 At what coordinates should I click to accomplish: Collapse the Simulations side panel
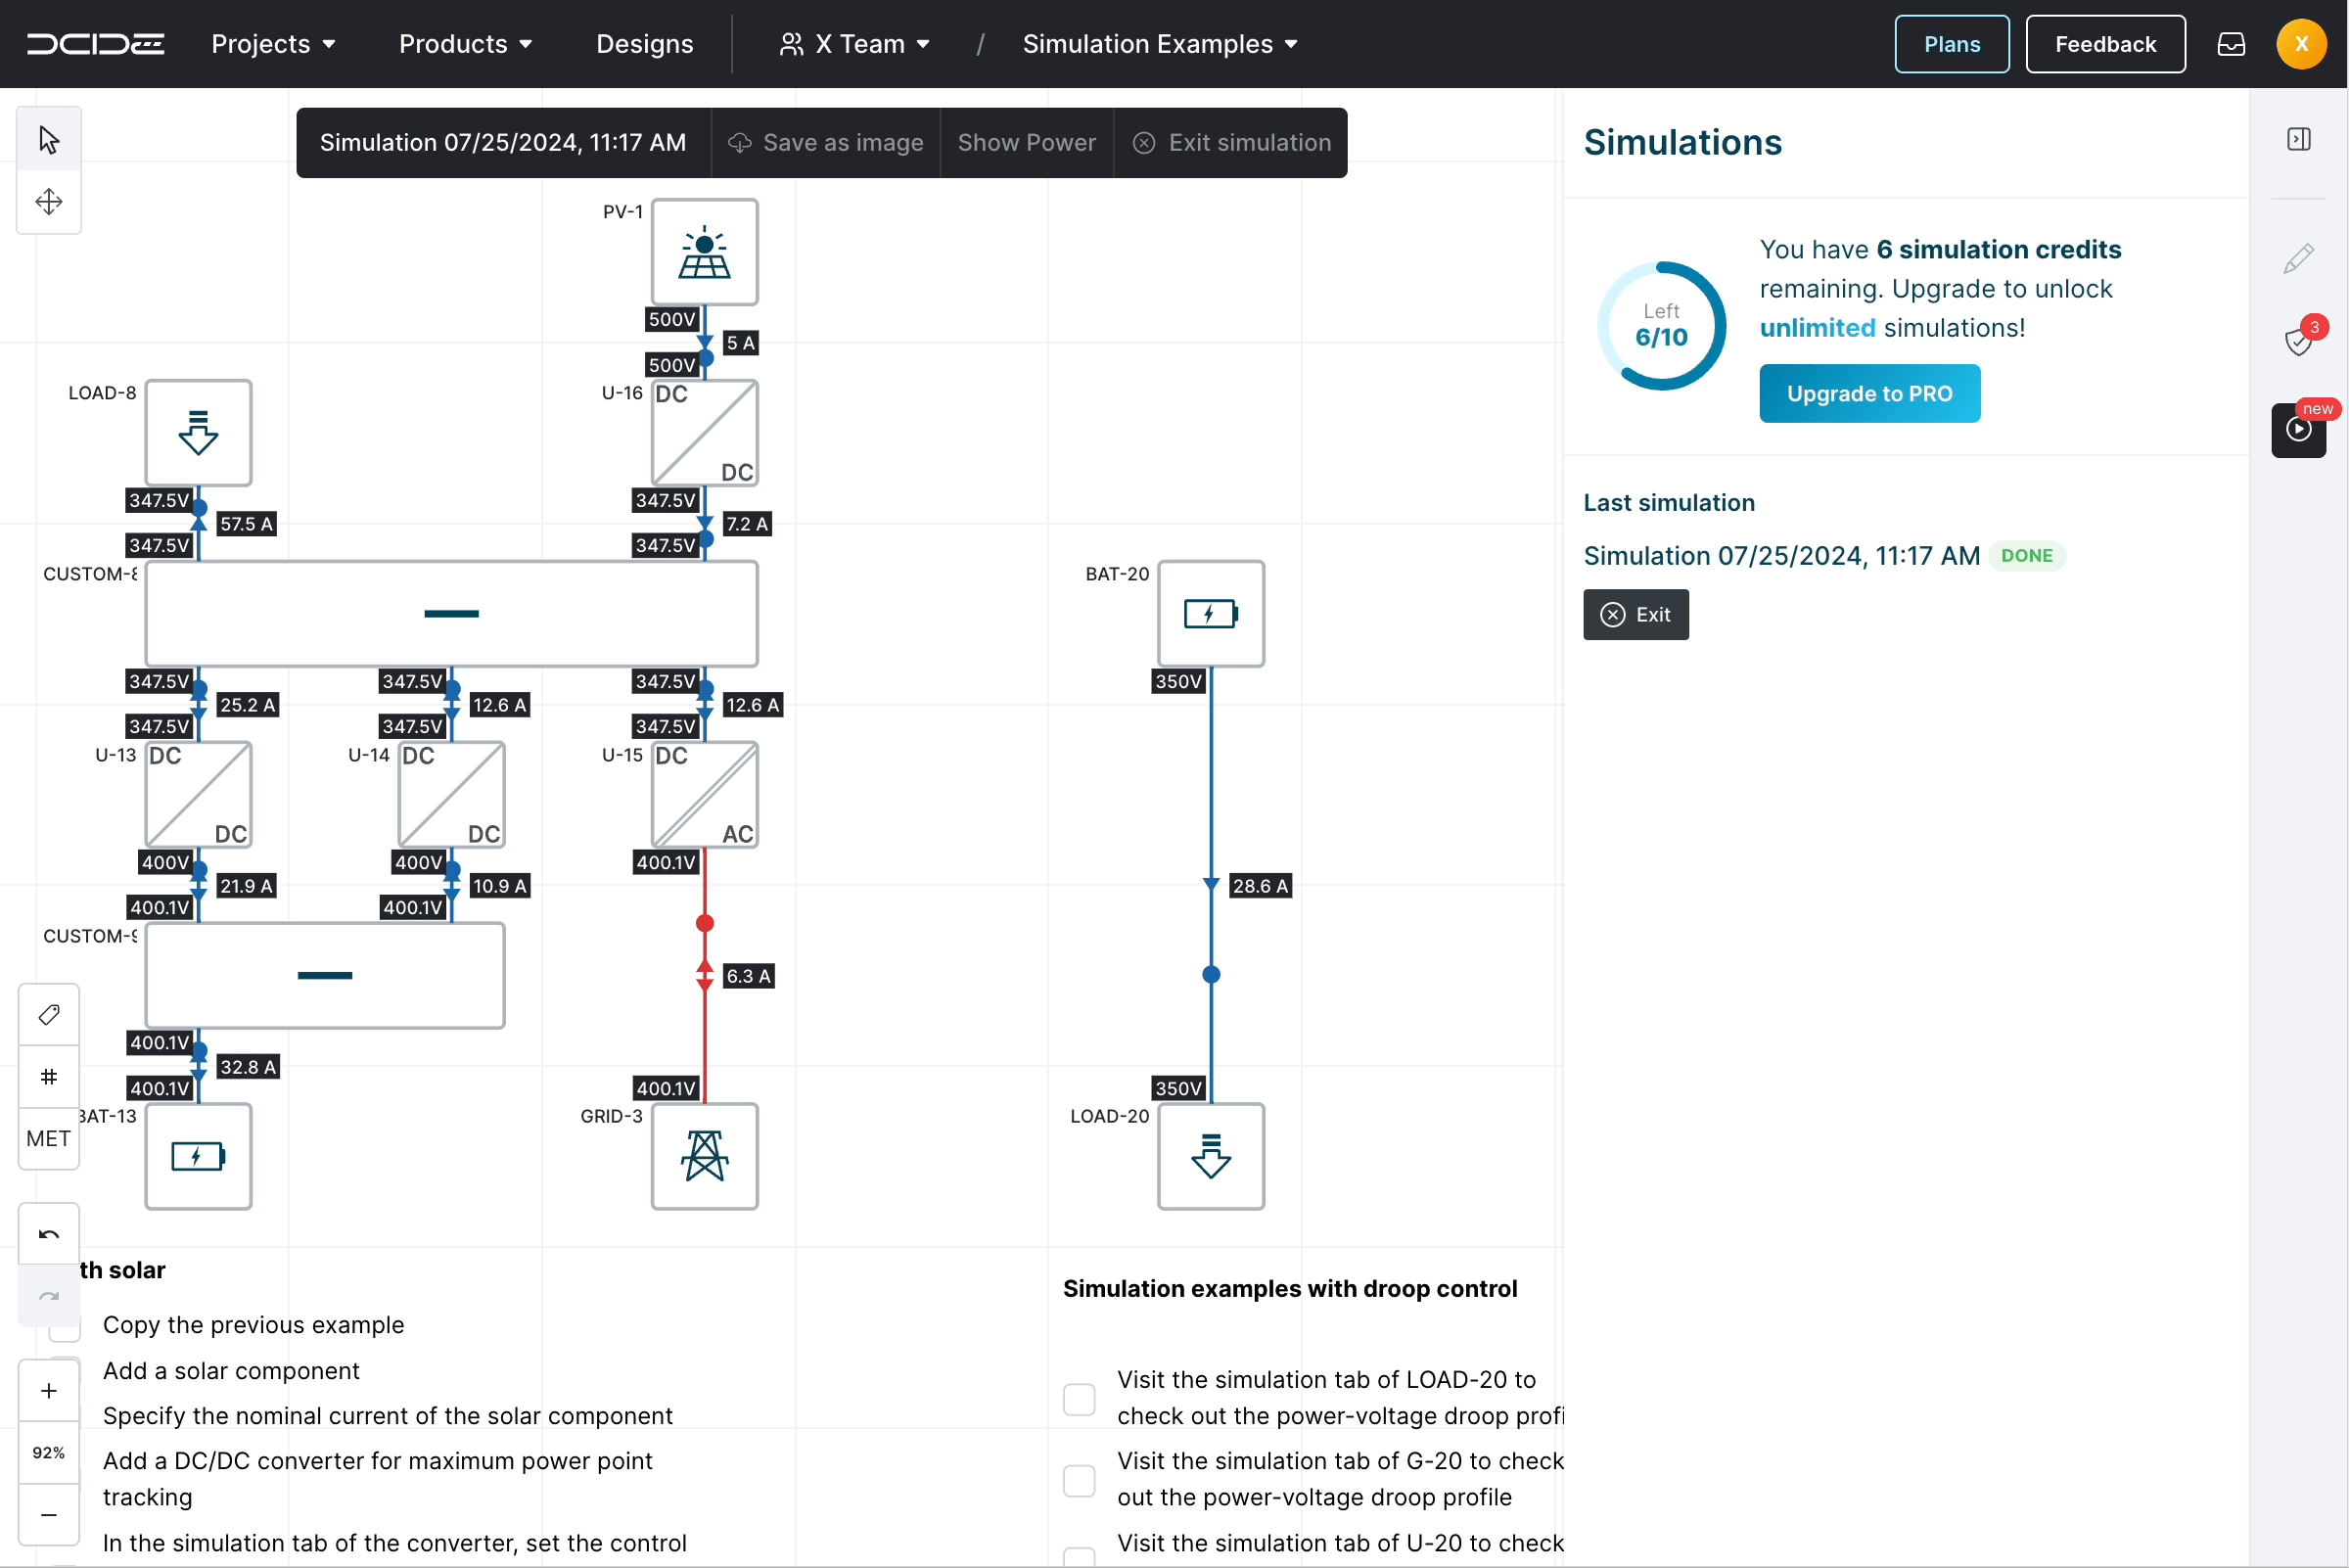pos(2299,138)
